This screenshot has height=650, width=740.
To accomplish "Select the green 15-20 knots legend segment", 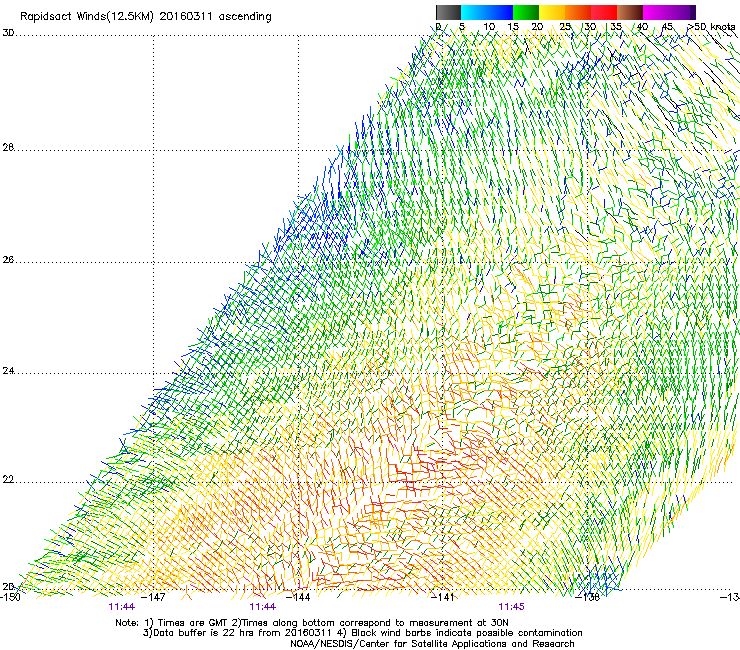I will coord(526,12).
